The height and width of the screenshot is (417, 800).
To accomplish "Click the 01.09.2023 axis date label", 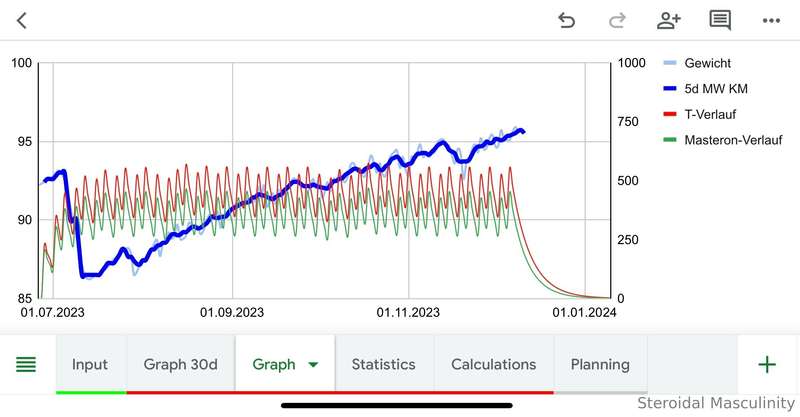I will (232, 312).
